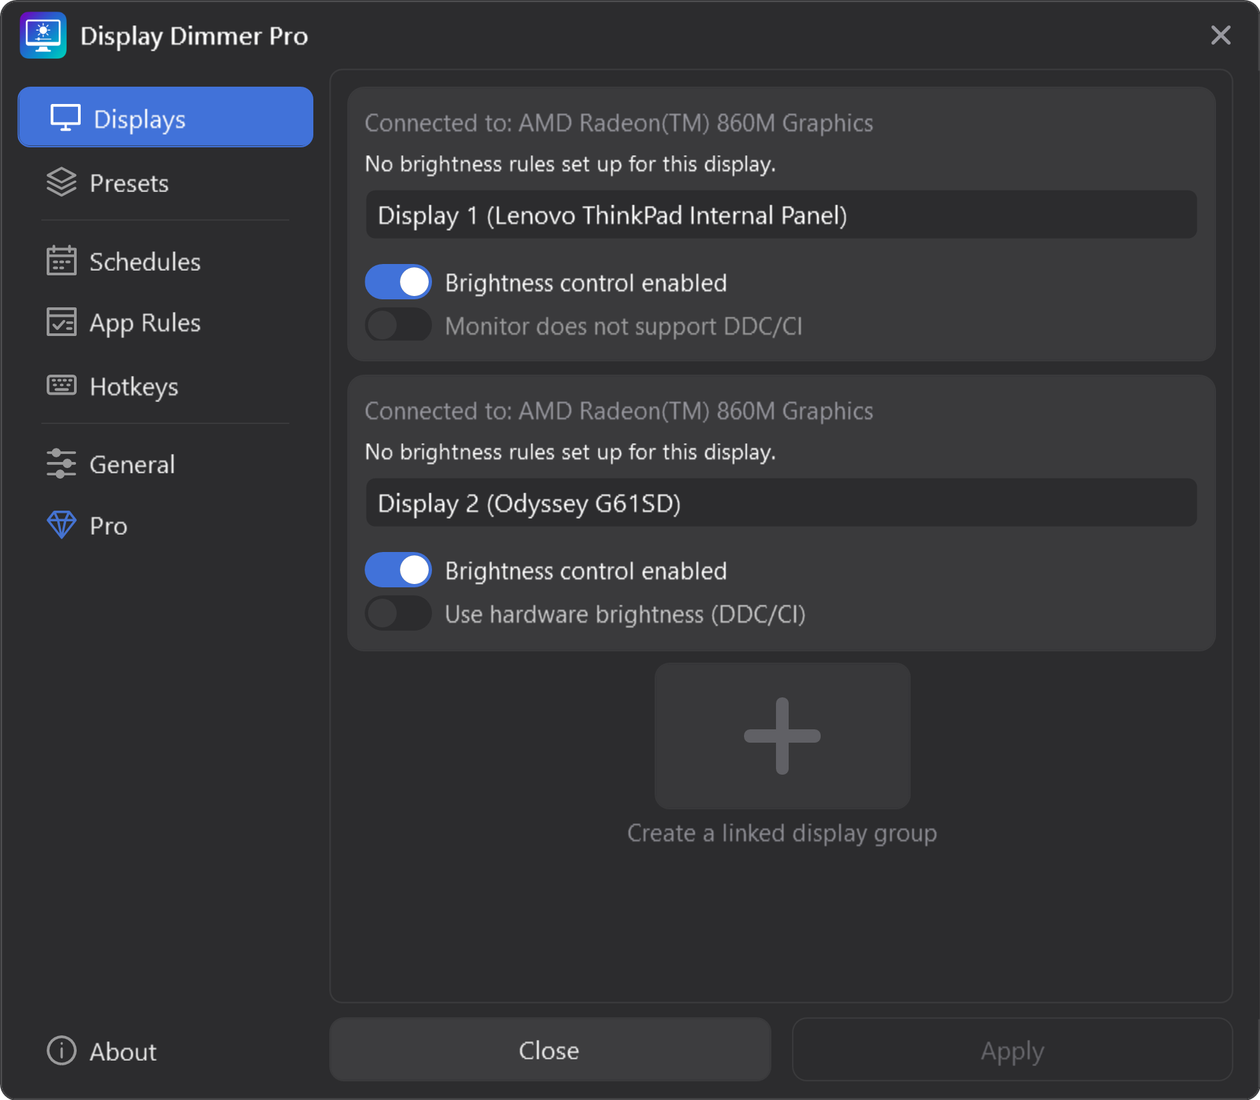This screenshot has height=1100, width=1260.
Task: Click the Apply button
Action: 1012,1050
